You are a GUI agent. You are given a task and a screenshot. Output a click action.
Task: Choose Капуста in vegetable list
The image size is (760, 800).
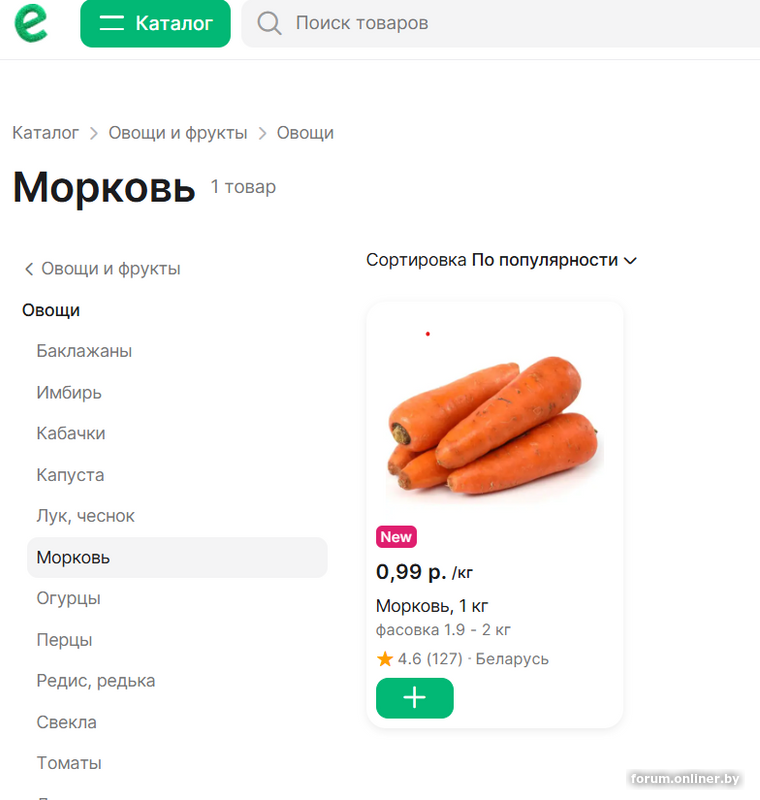pyautogui.click(x=70, y=475)
